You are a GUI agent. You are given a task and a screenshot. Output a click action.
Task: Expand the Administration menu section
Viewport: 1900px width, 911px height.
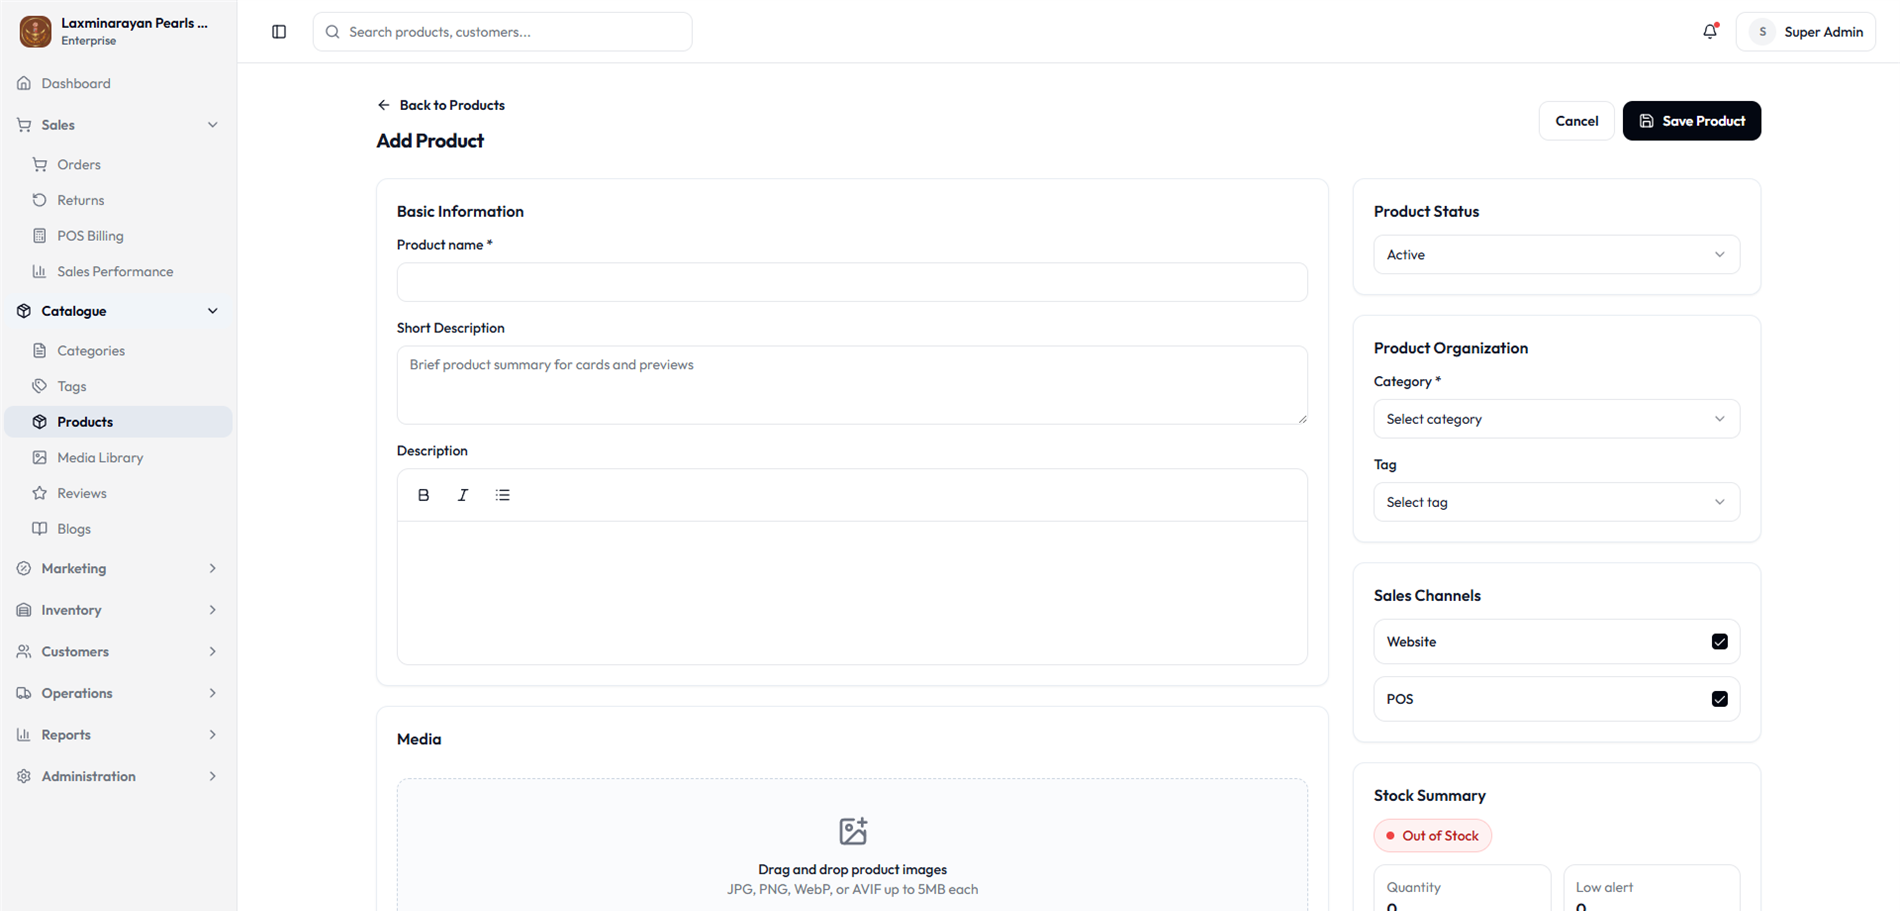click(x=118, y=776)
